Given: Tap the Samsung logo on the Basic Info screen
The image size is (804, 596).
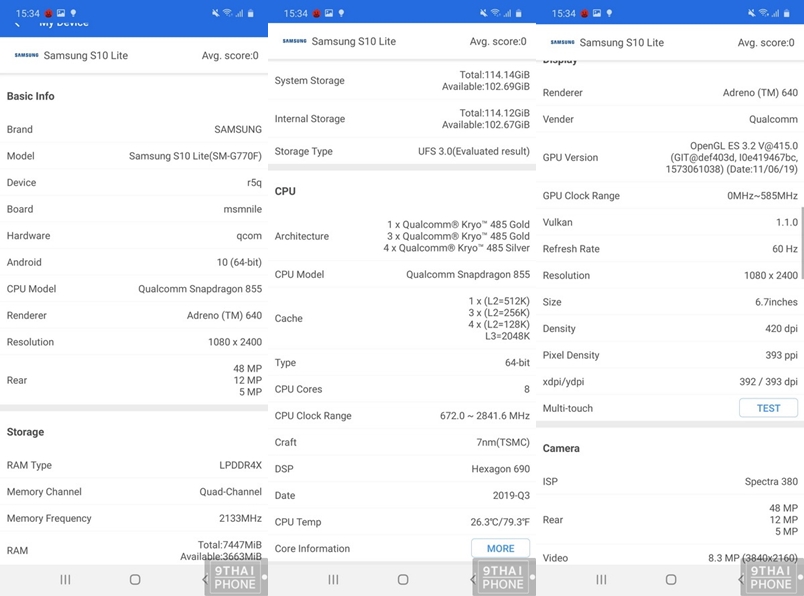Looking at the screenshot, I should tap(27, 55).
